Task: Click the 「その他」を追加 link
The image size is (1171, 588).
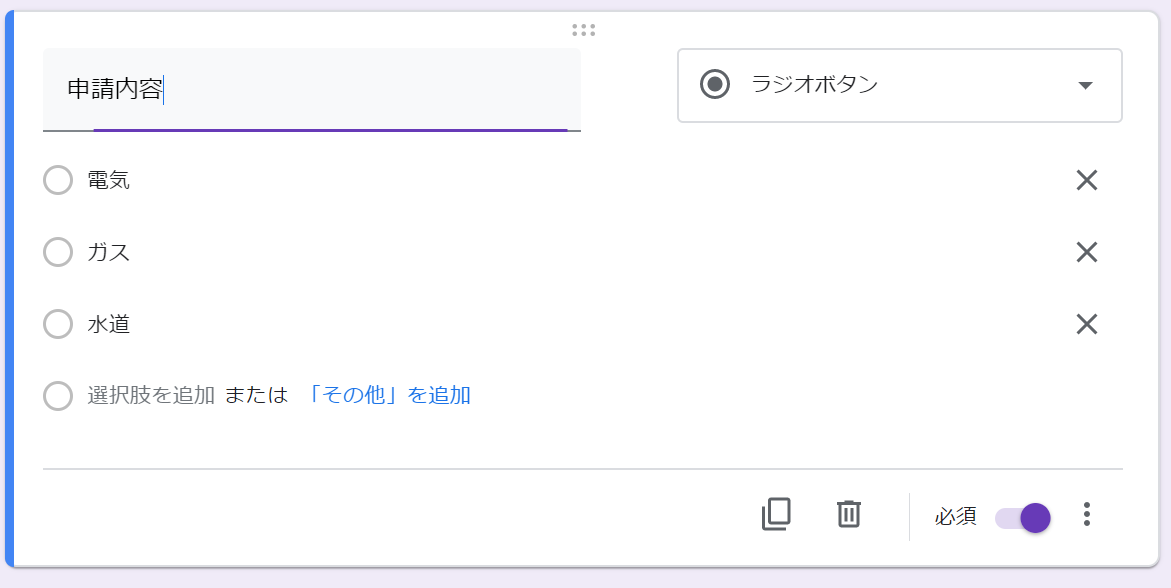Action: click(389, 395)
